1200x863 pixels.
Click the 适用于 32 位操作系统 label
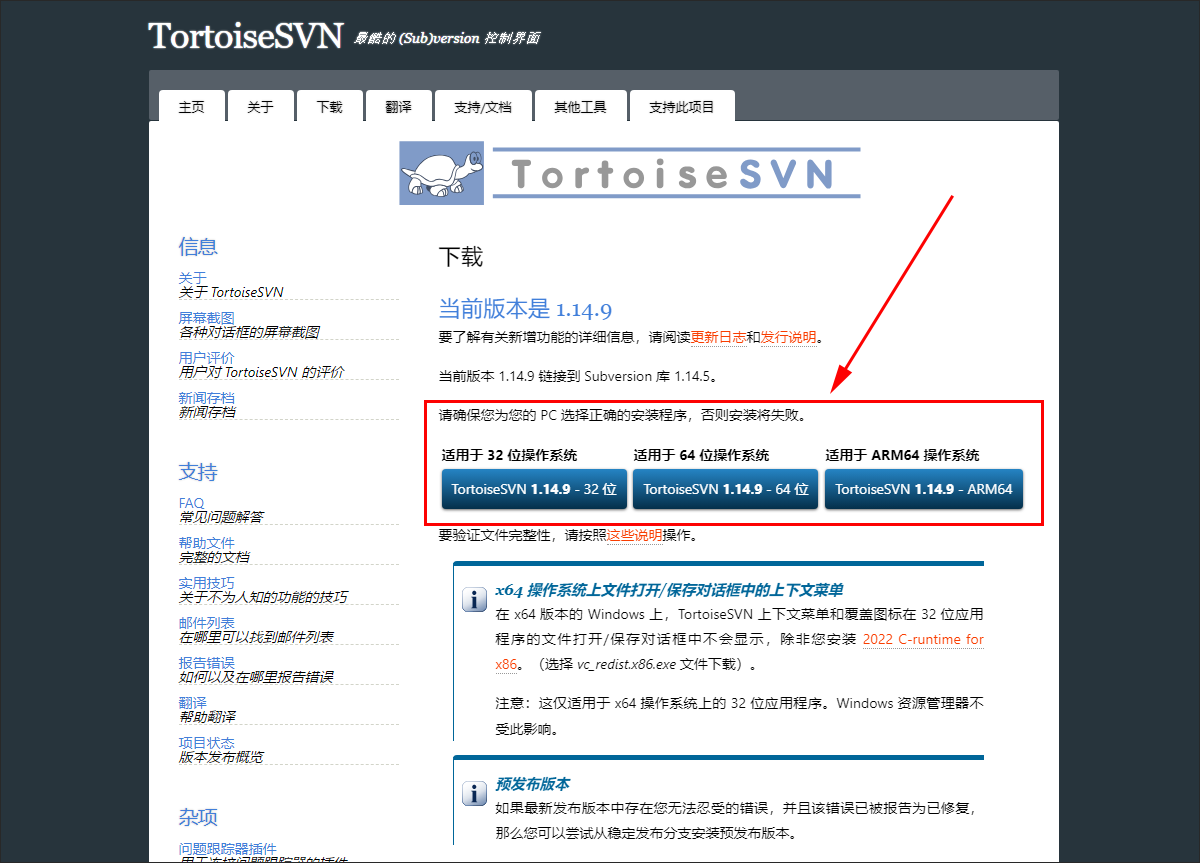(510, 455)
